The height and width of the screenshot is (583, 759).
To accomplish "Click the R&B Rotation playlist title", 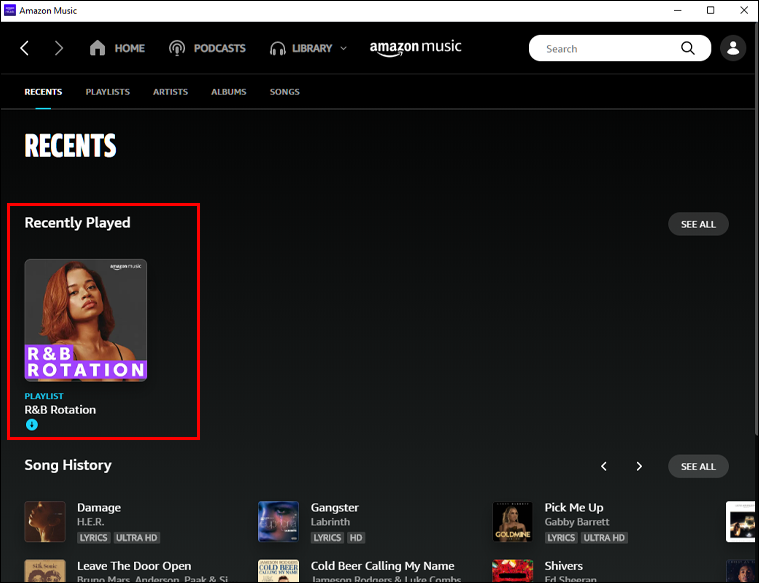I will click(x=60, y=410).
